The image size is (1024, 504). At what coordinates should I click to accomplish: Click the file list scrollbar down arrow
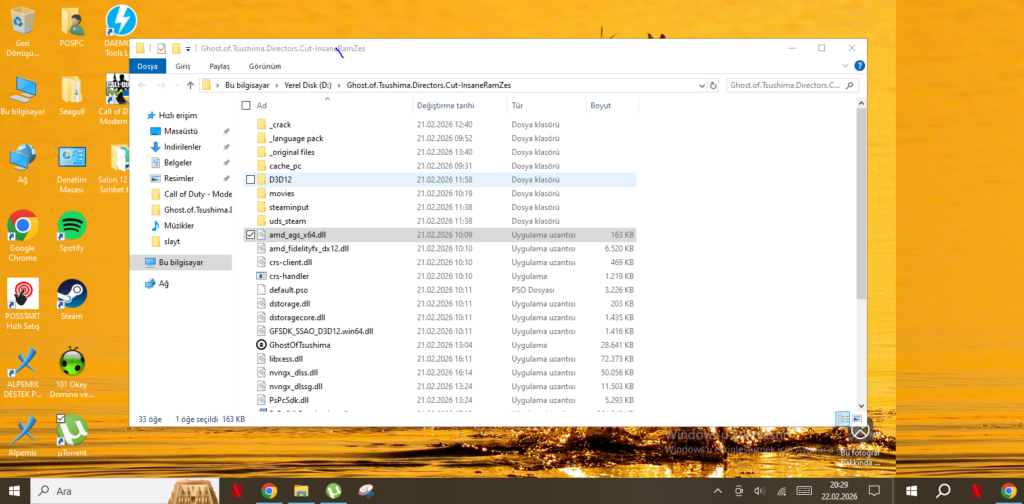pyautogui.click(x=861, y=405)
